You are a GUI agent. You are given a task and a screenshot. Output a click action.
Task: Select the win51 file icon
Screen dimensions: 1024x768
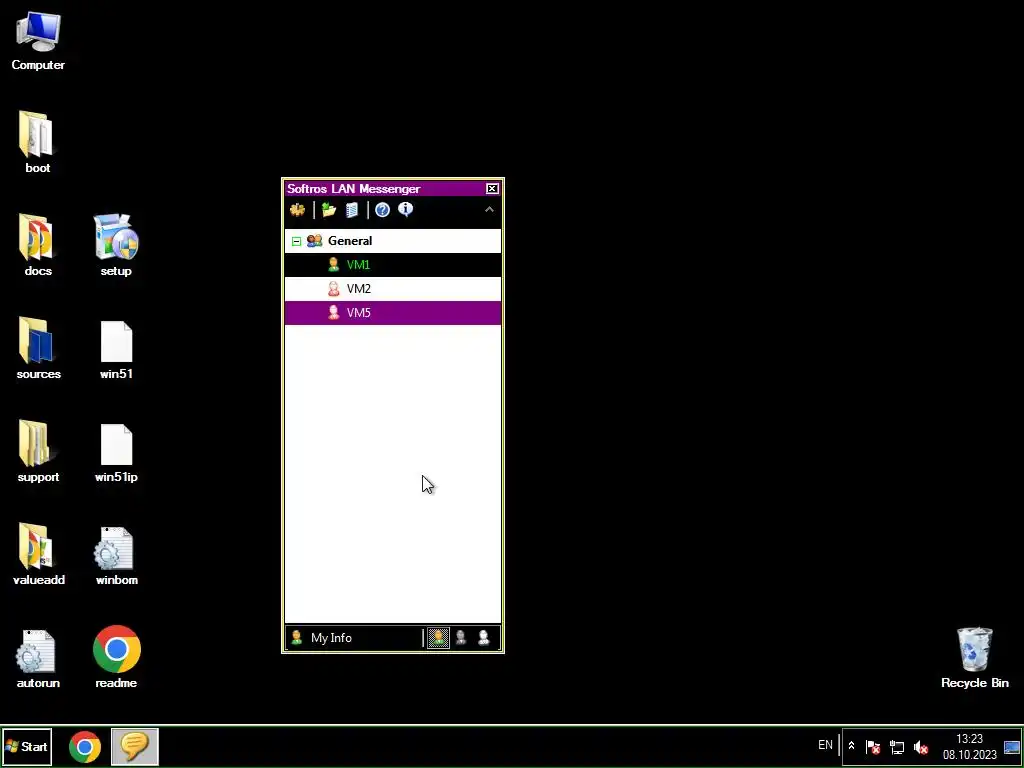[116, 349]
